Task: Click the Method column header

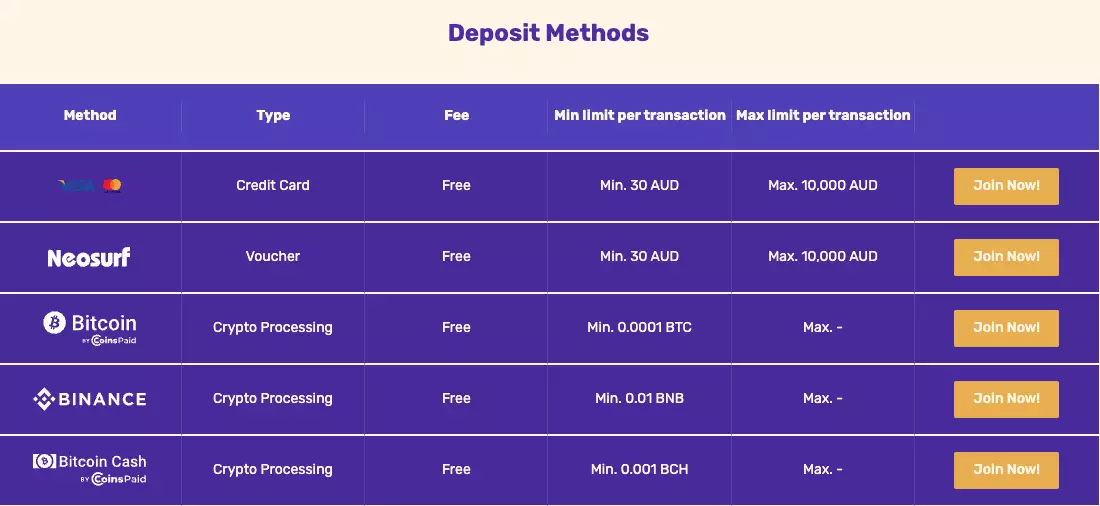Action: (x=90, y=115)
